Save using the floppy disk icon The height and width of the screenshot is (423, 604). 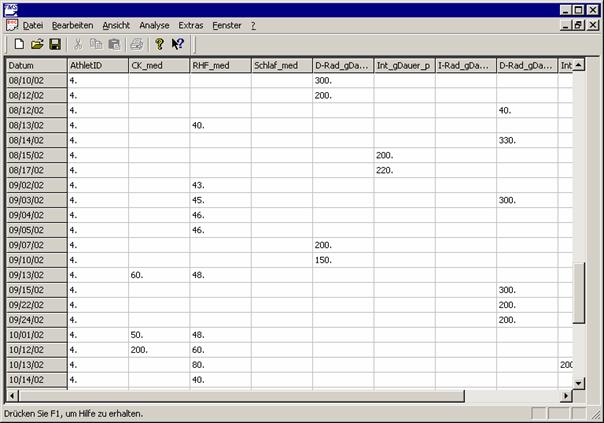point(55,44)
